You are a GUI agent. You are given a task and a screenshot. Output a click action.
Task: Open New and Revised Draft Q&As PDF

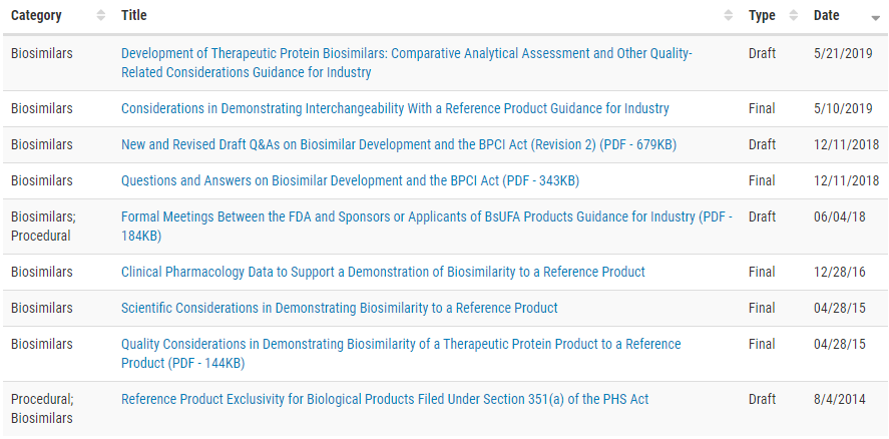point(399,145)
